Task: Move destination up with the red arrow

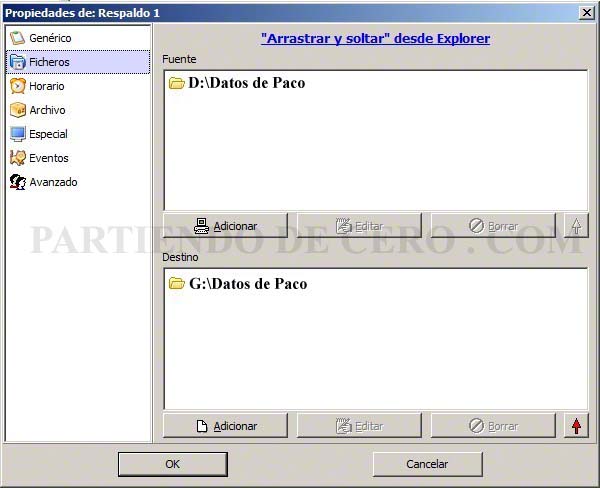Action: point(576,426)
